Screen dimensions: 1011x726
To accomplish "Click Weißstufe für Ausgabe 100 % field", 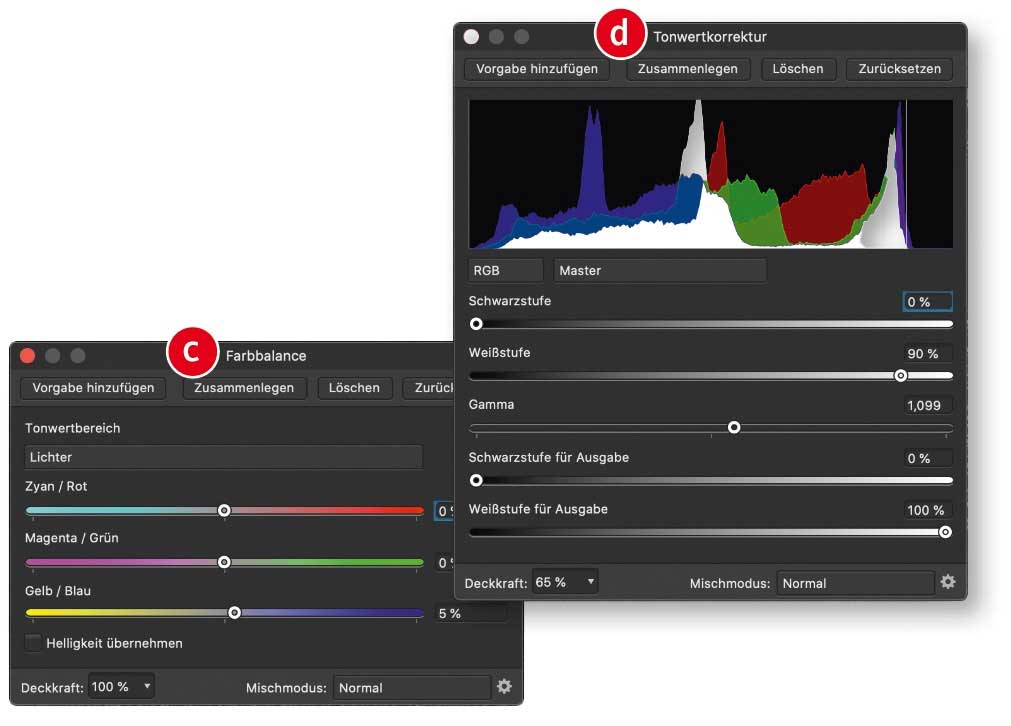I will click(927, 510).
